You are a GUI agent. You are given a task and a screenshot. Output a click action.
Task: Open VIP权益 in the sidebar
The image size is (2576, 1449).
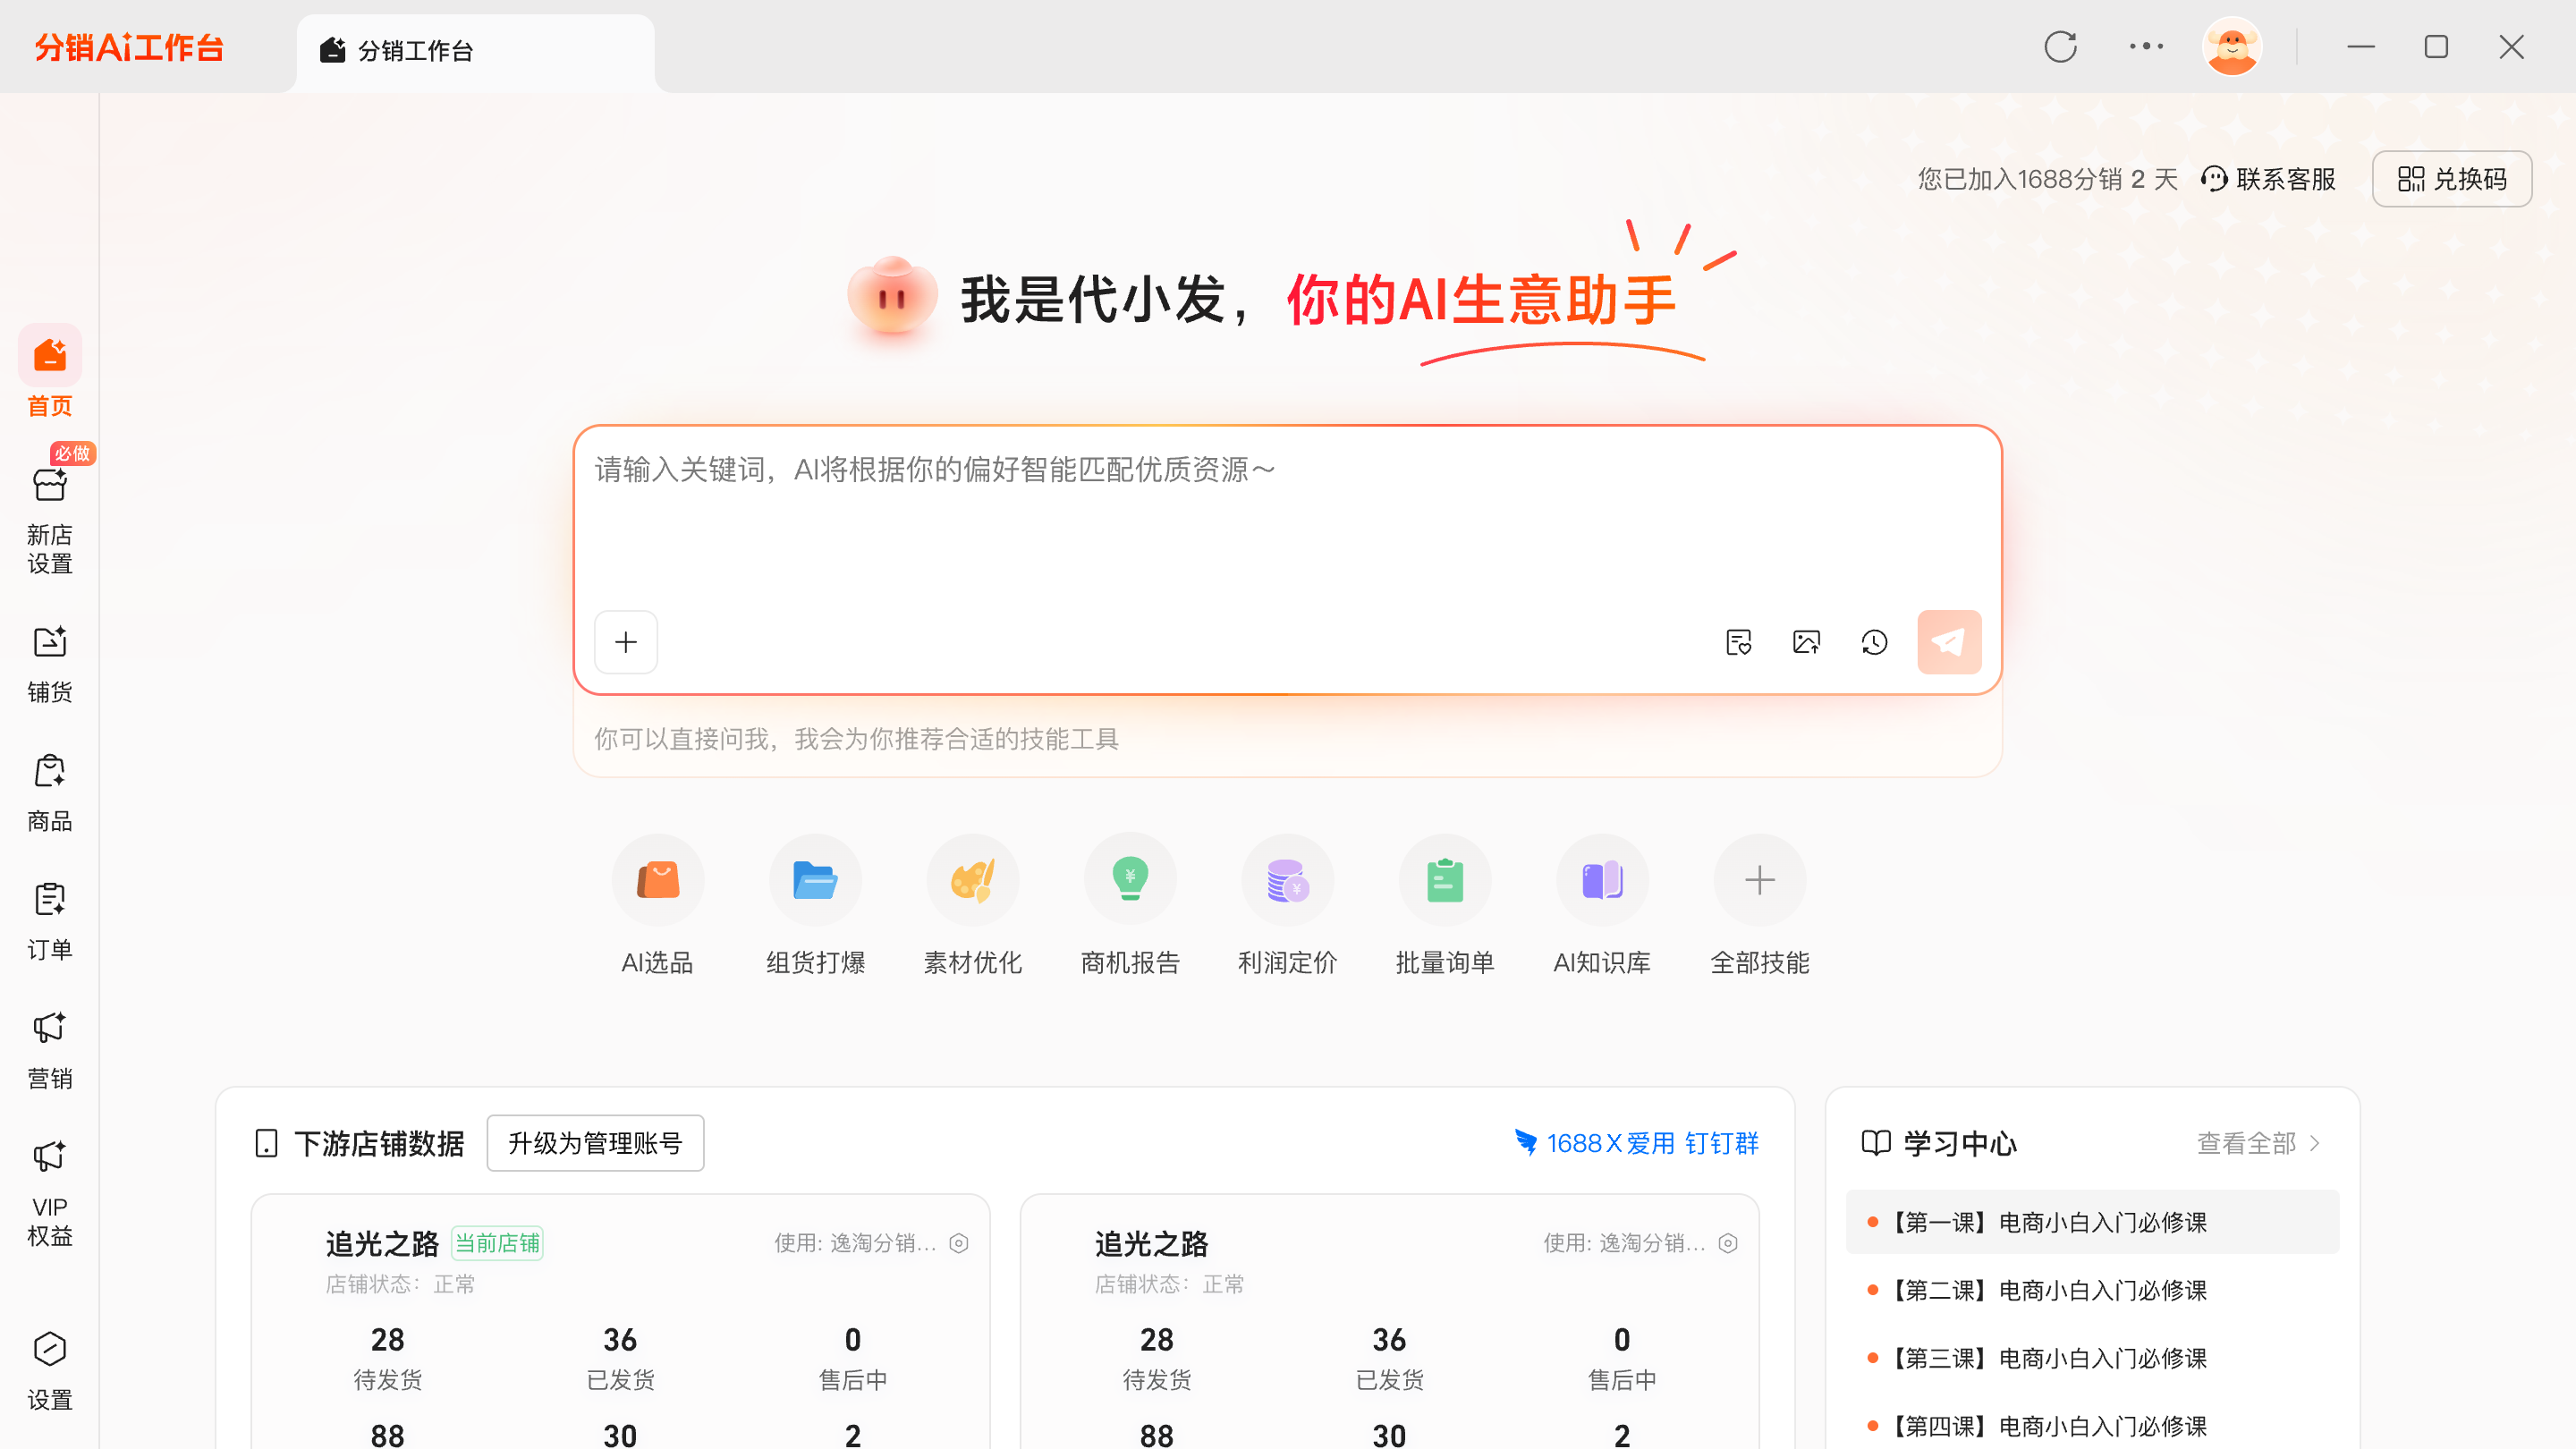[49, 1193]
